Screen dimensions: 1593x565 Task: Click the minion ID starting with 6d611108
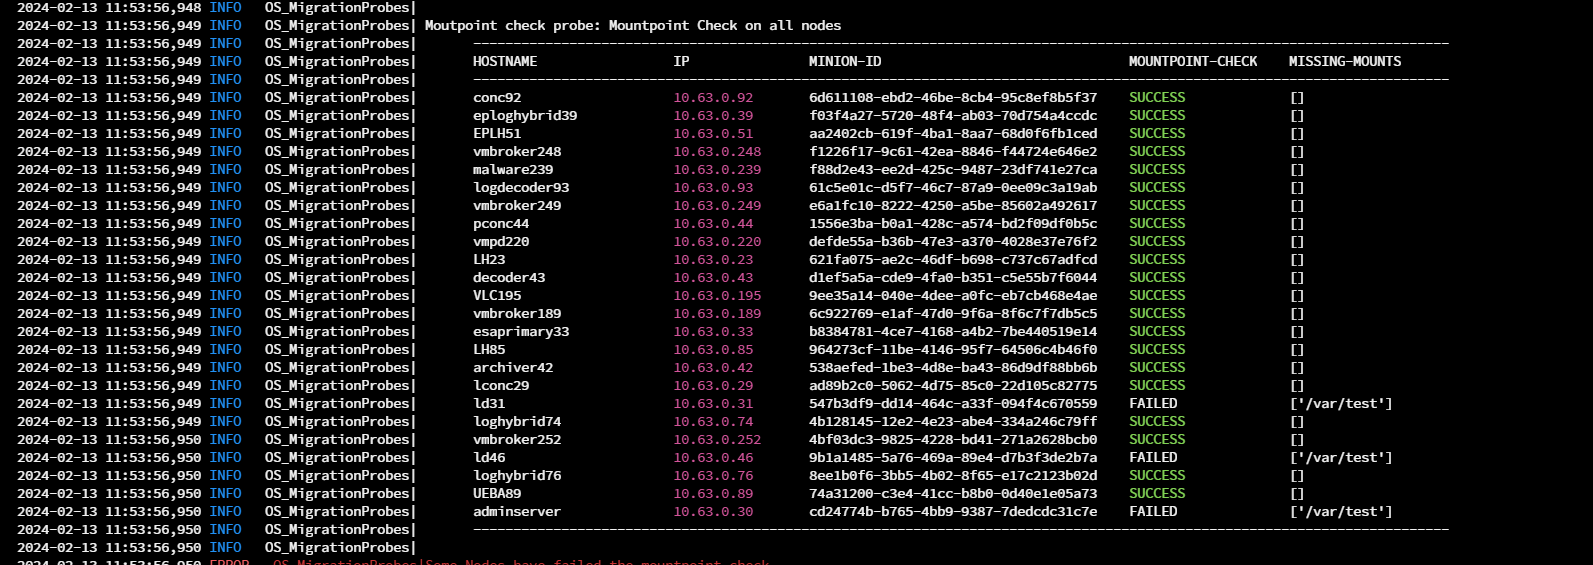pos(953,97)
